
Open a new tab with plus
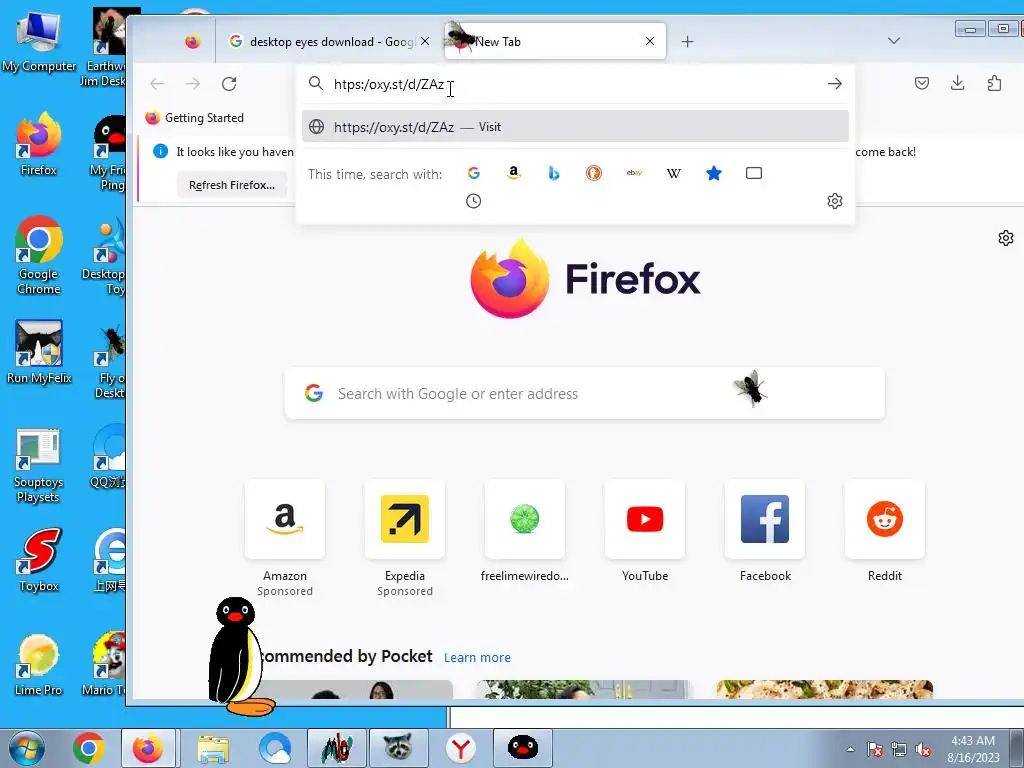click(x=687, y=42)
